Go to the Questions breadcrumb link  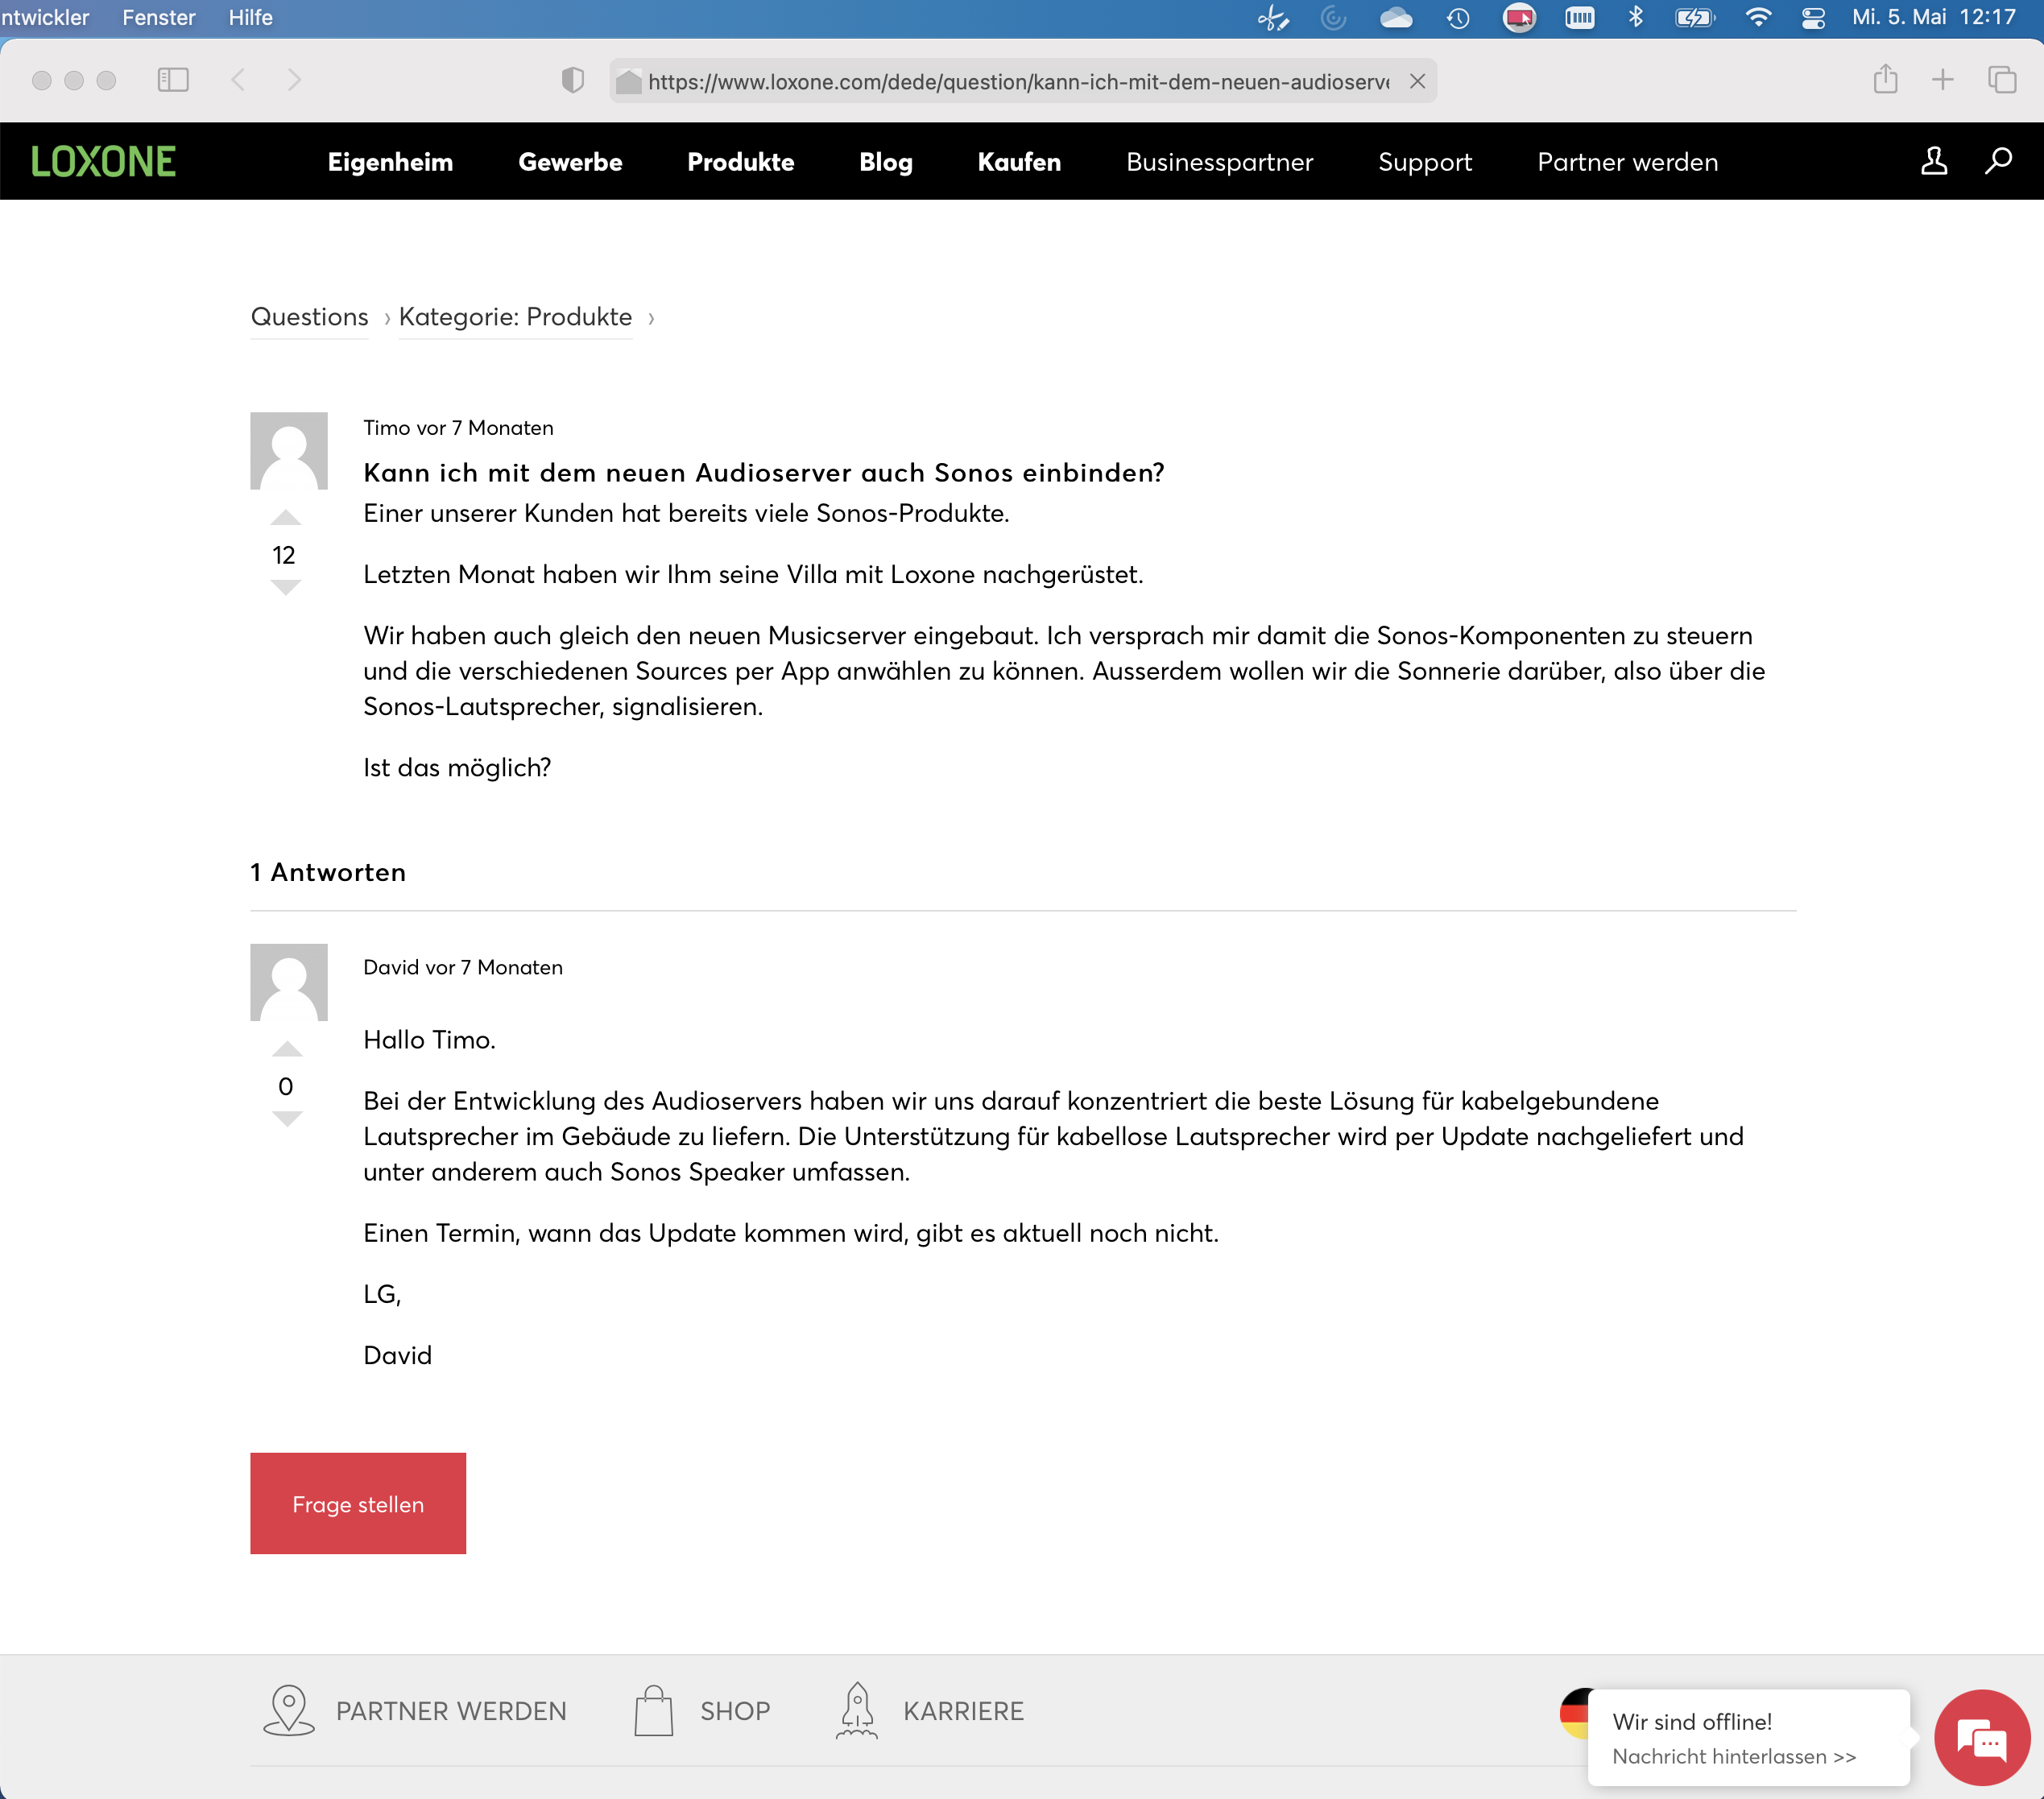[309, 317]
